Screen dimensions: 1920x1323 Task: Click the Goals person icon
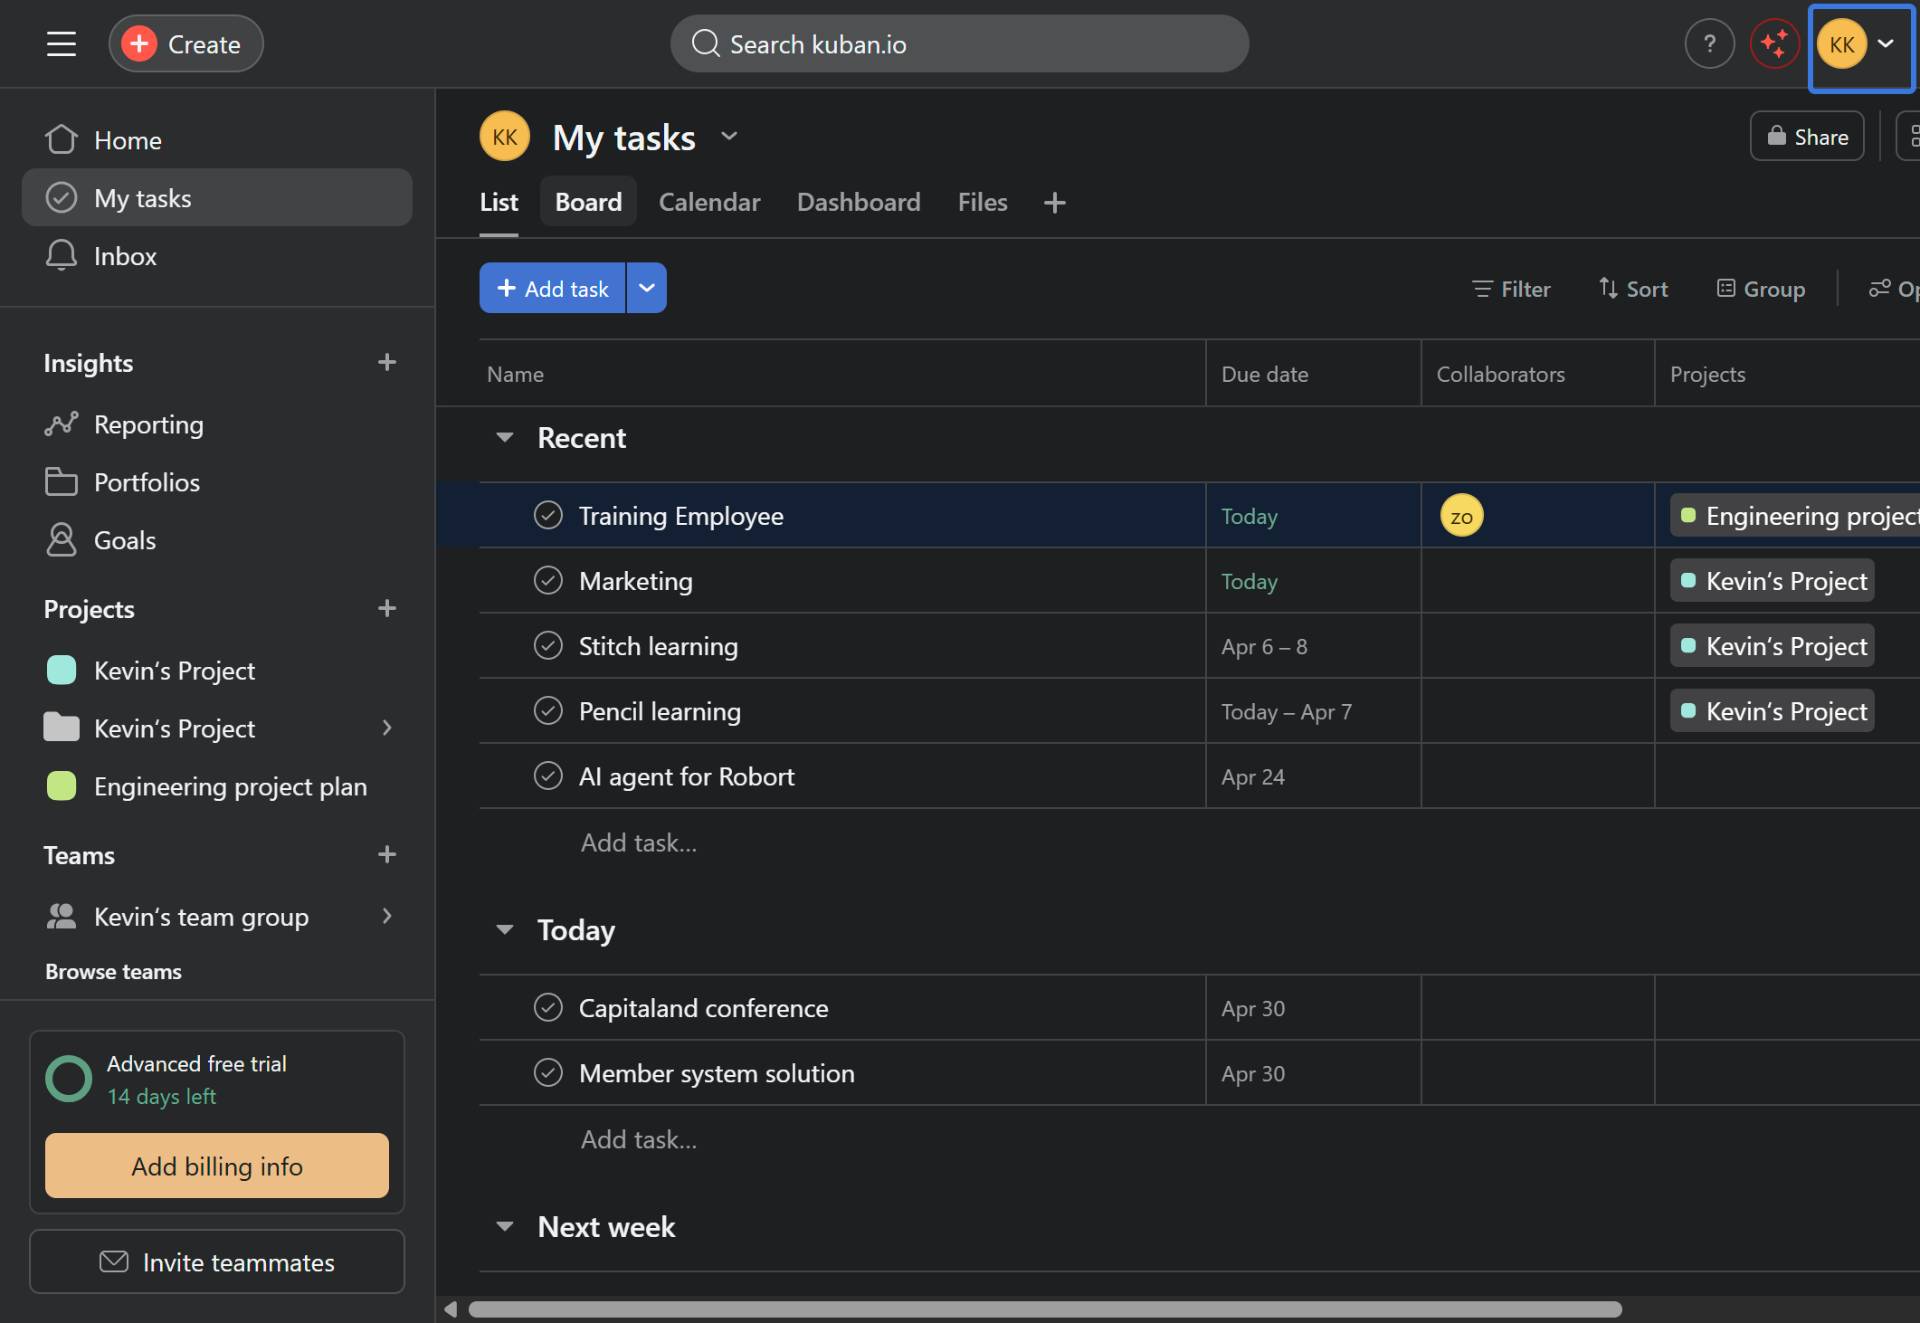pos(61,540)
